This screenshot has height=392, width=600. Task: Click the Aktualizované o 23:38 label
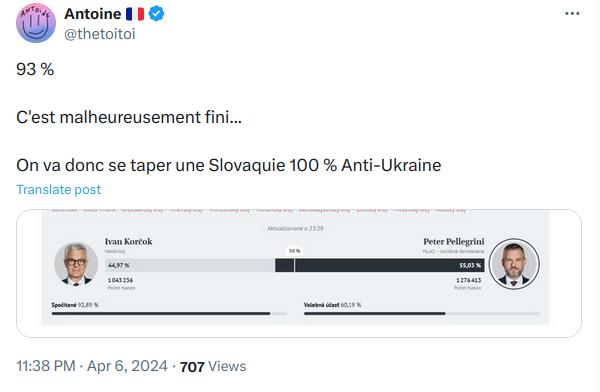(x=295, y=229)
